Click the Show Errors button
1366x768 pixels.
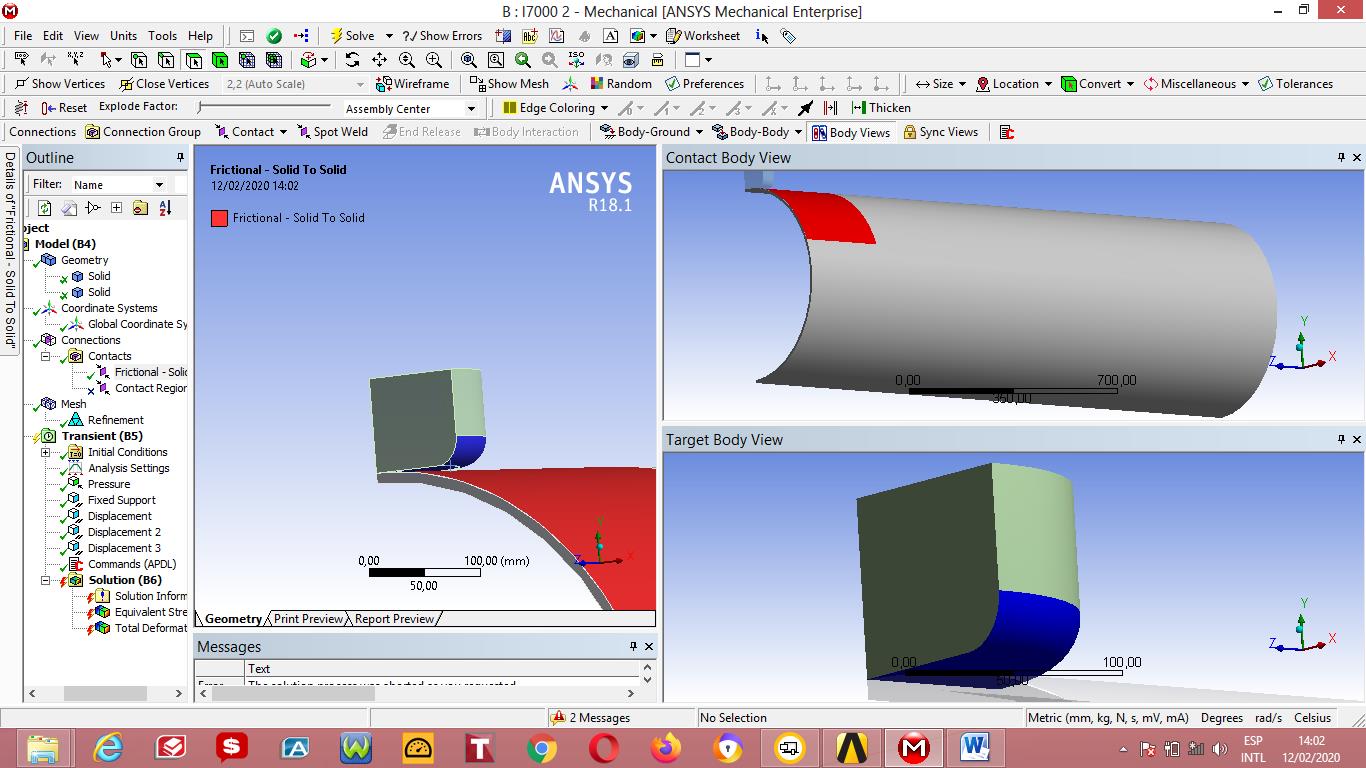click(x=442, y=36)
